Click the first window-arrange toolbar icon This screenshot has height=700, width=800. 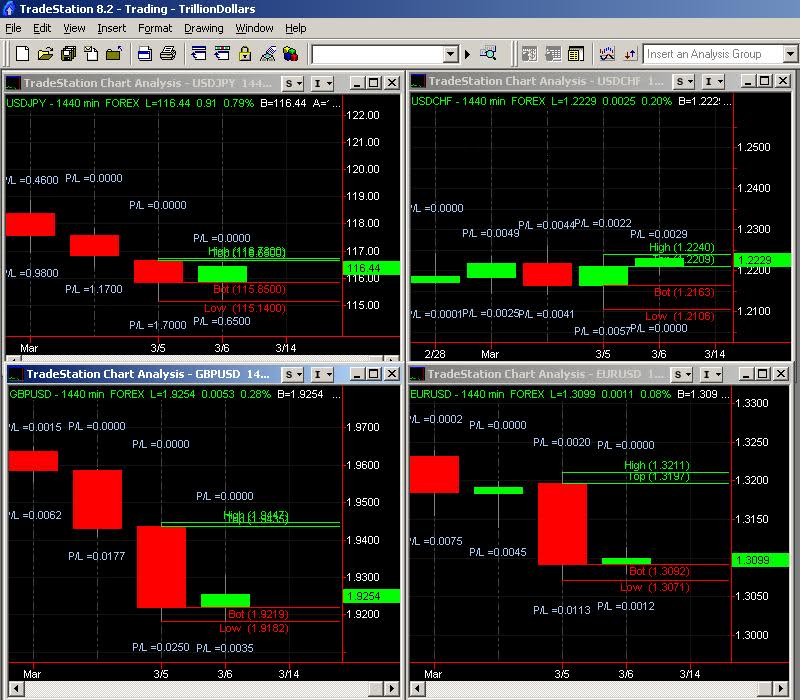pos(198,53)
